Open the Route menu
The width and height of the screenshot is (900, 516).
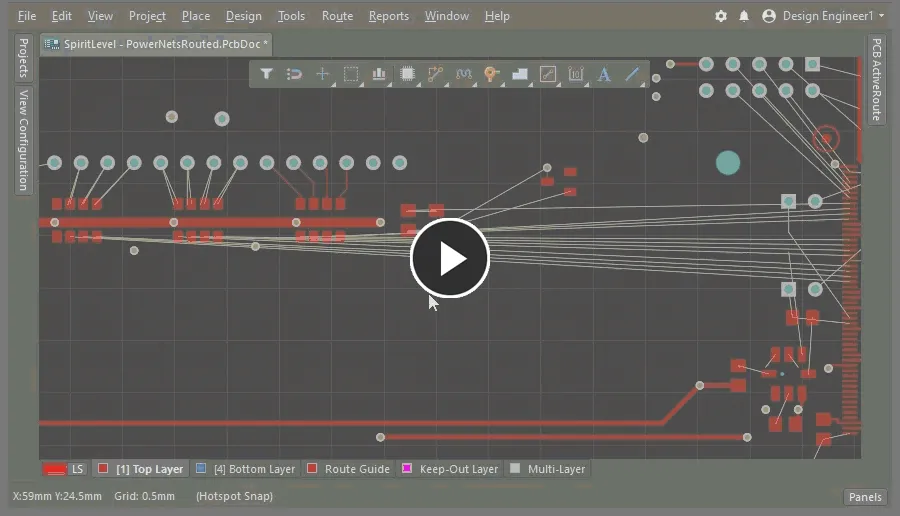coord(337,16)
